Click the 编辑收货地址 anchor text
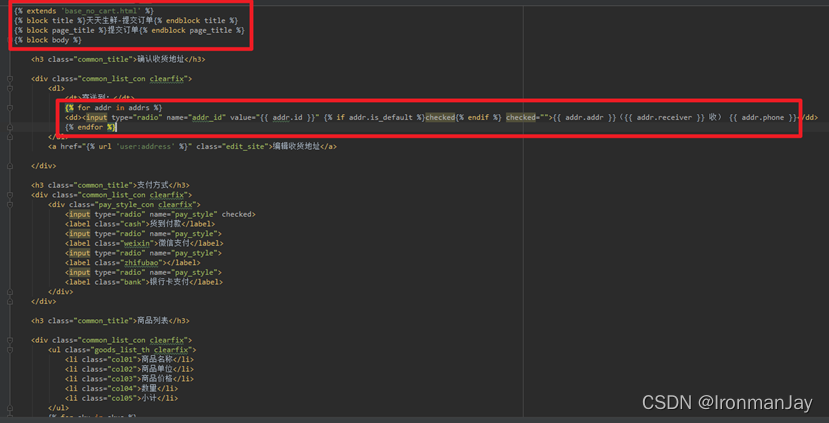 coord(296,146)
